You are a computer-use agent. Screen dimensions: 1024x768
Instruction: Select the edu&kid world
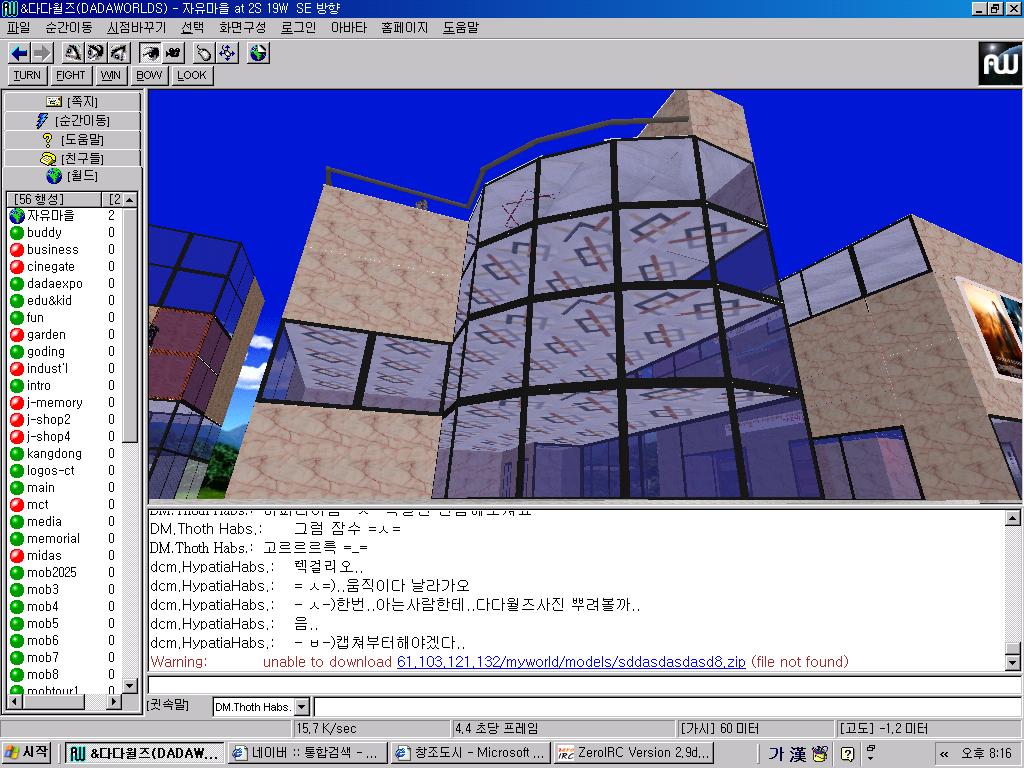[62, 300]
